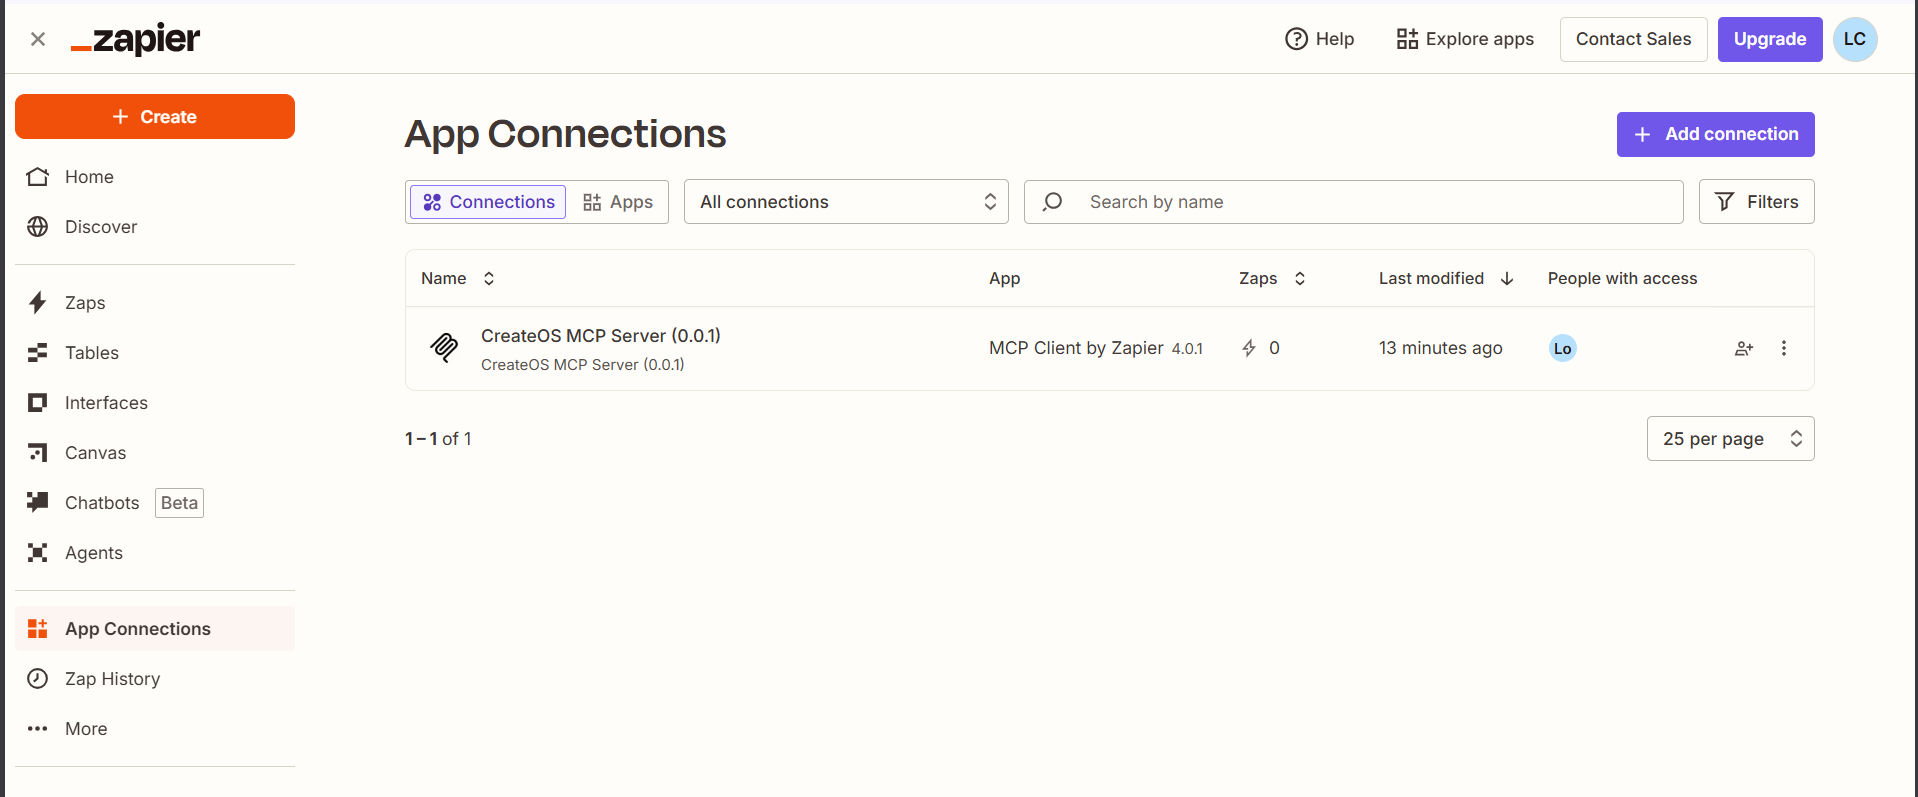Open Discover in sidebar
The height and width of the screenshot is (797, 1918).
[155, 227]
